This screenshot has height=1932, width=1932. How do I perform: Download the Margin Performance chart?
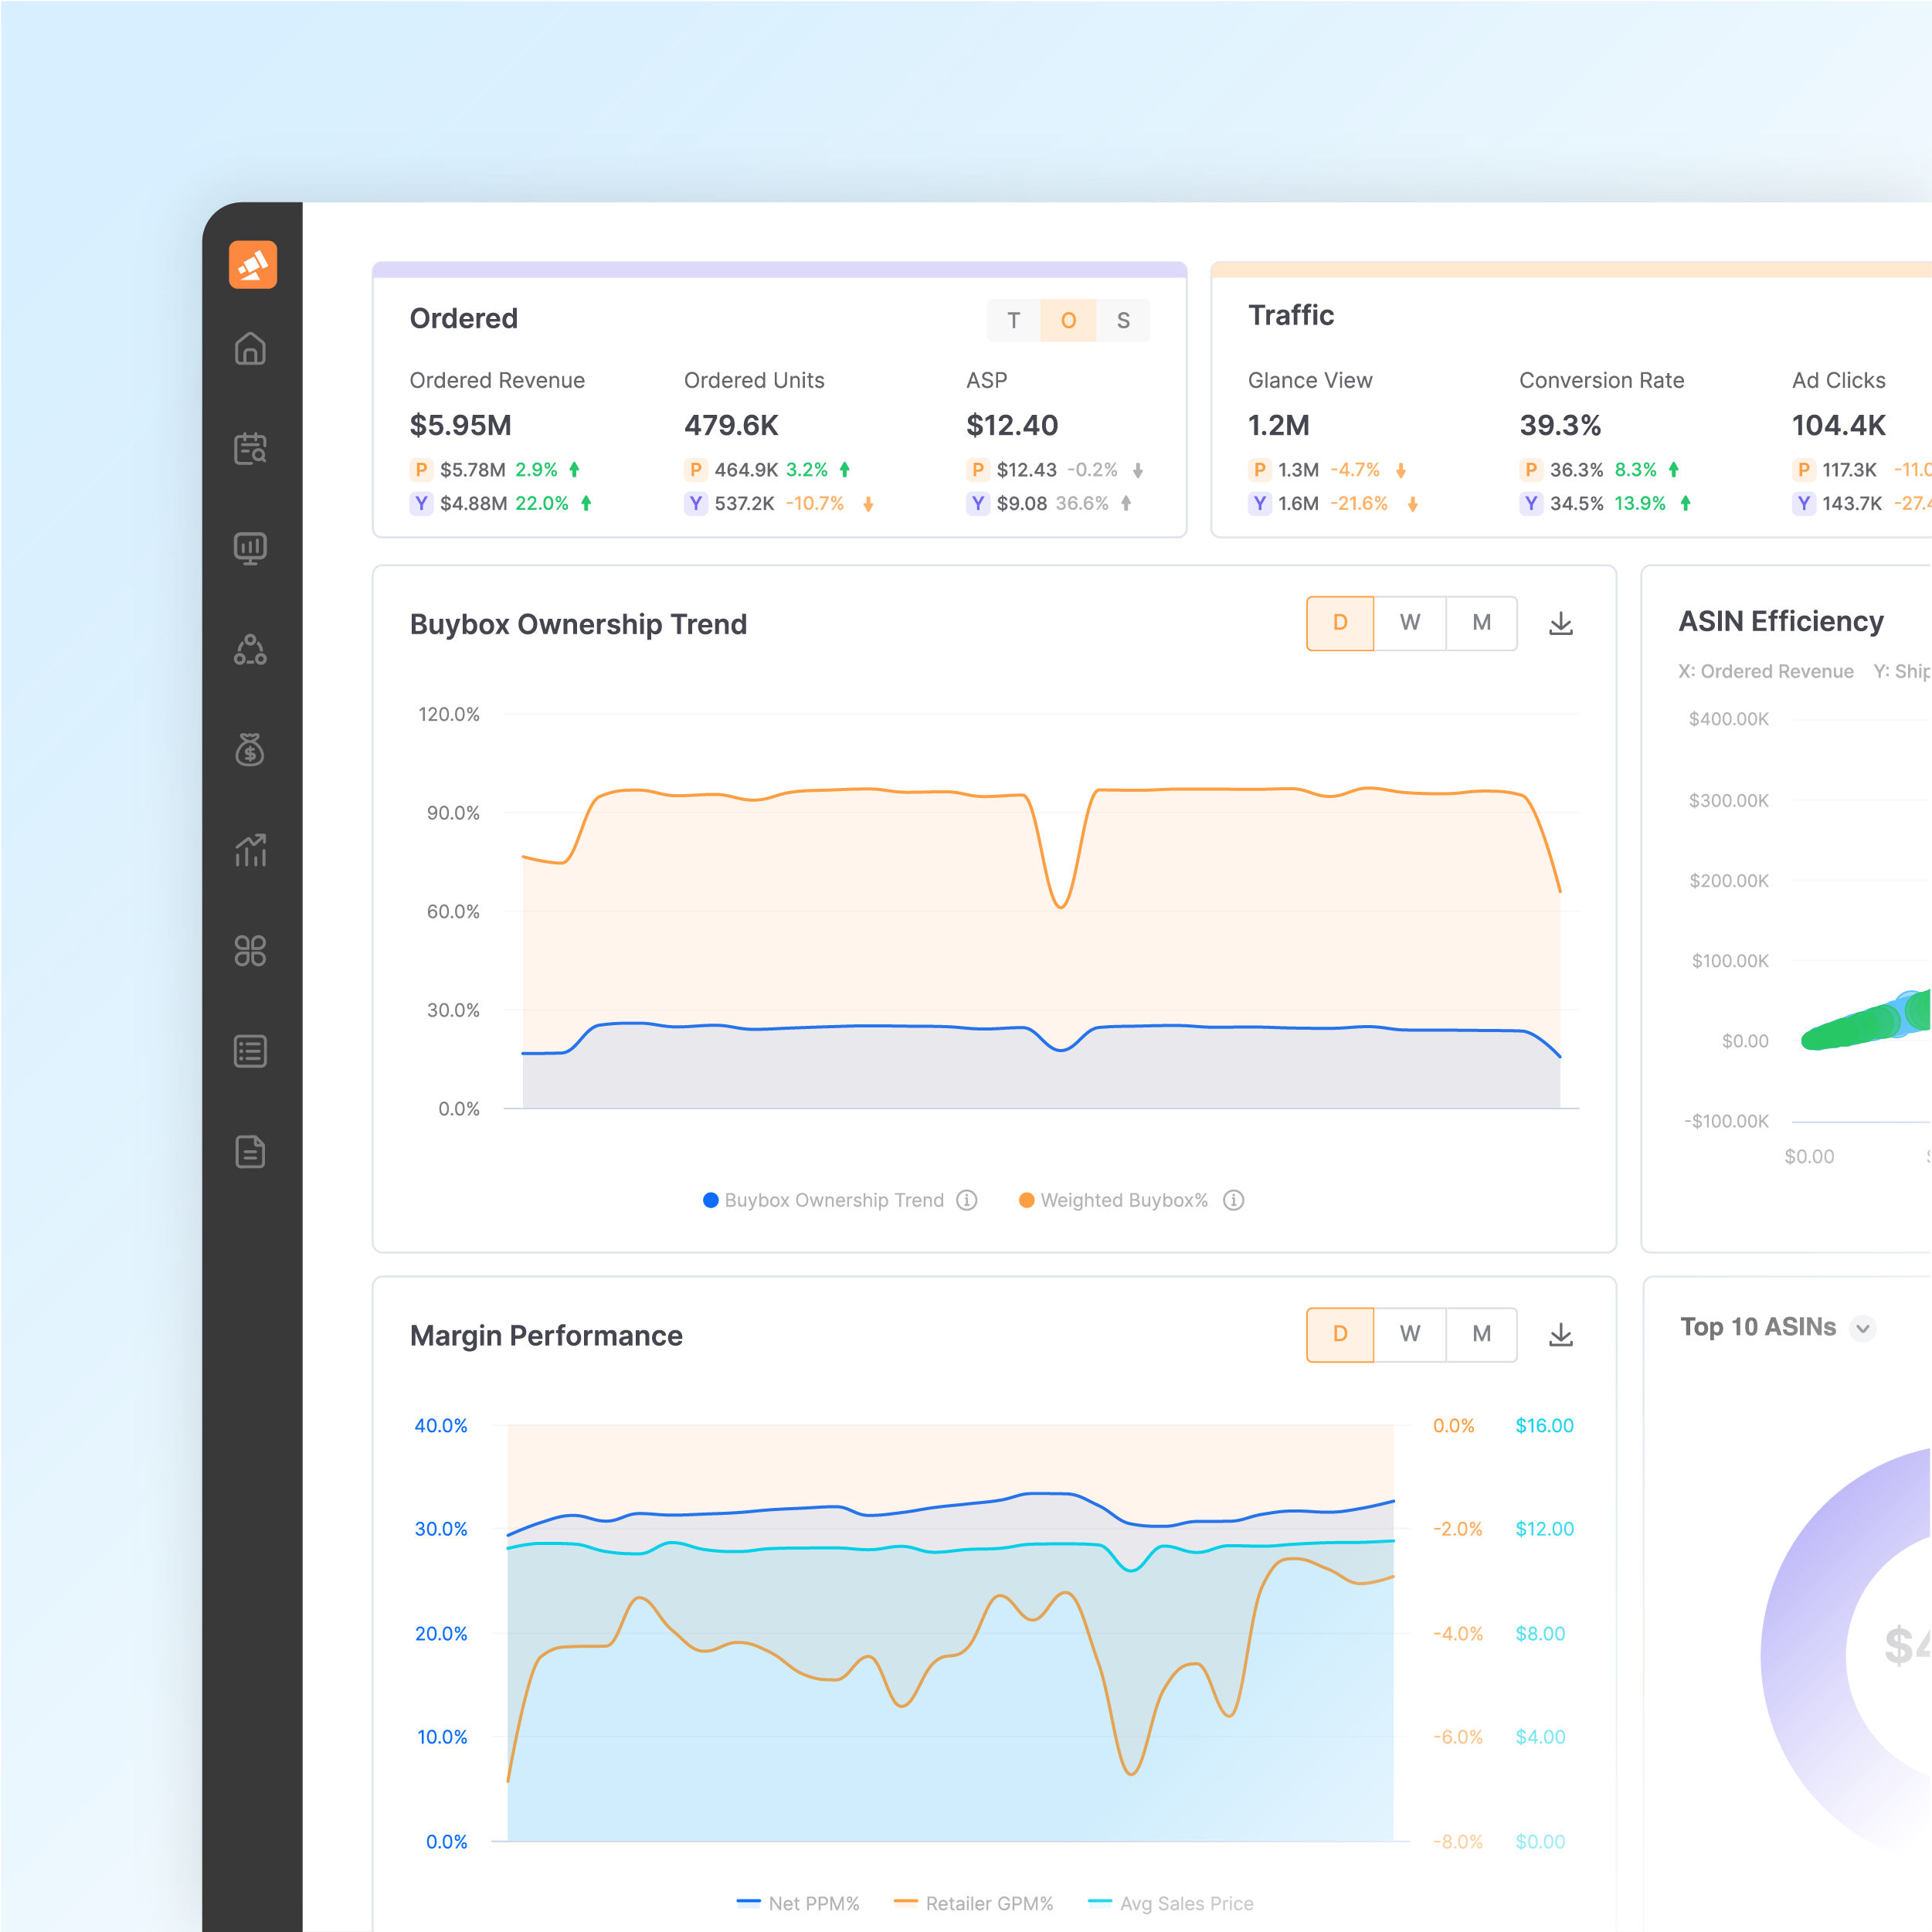point(1560,1335)
